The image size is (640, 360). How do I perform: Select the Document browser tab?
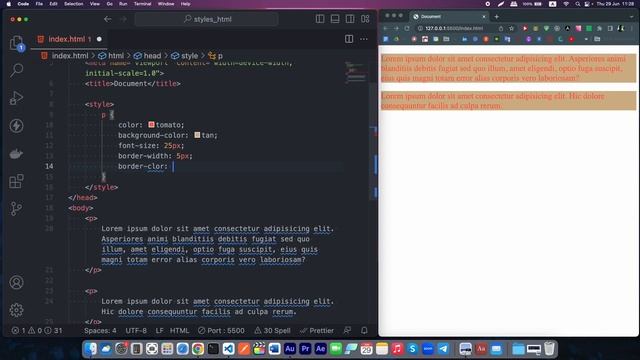449,17
